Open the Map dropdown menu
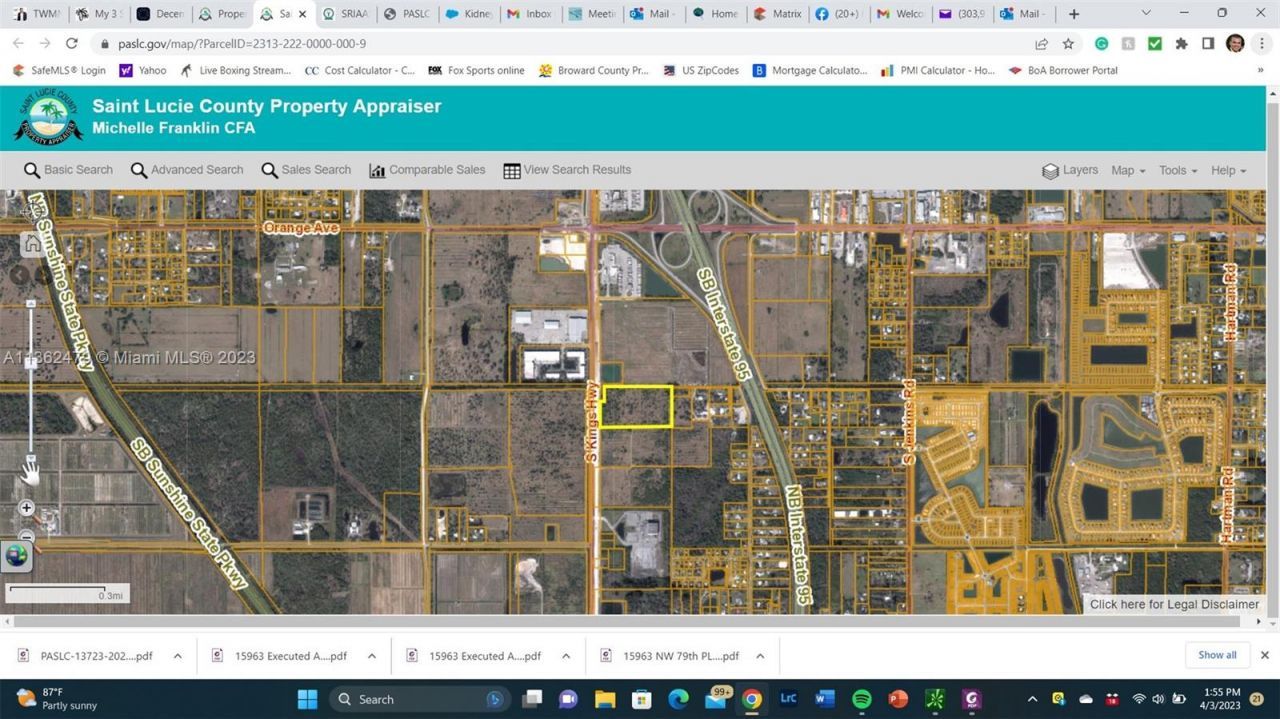 point(1126,170)
